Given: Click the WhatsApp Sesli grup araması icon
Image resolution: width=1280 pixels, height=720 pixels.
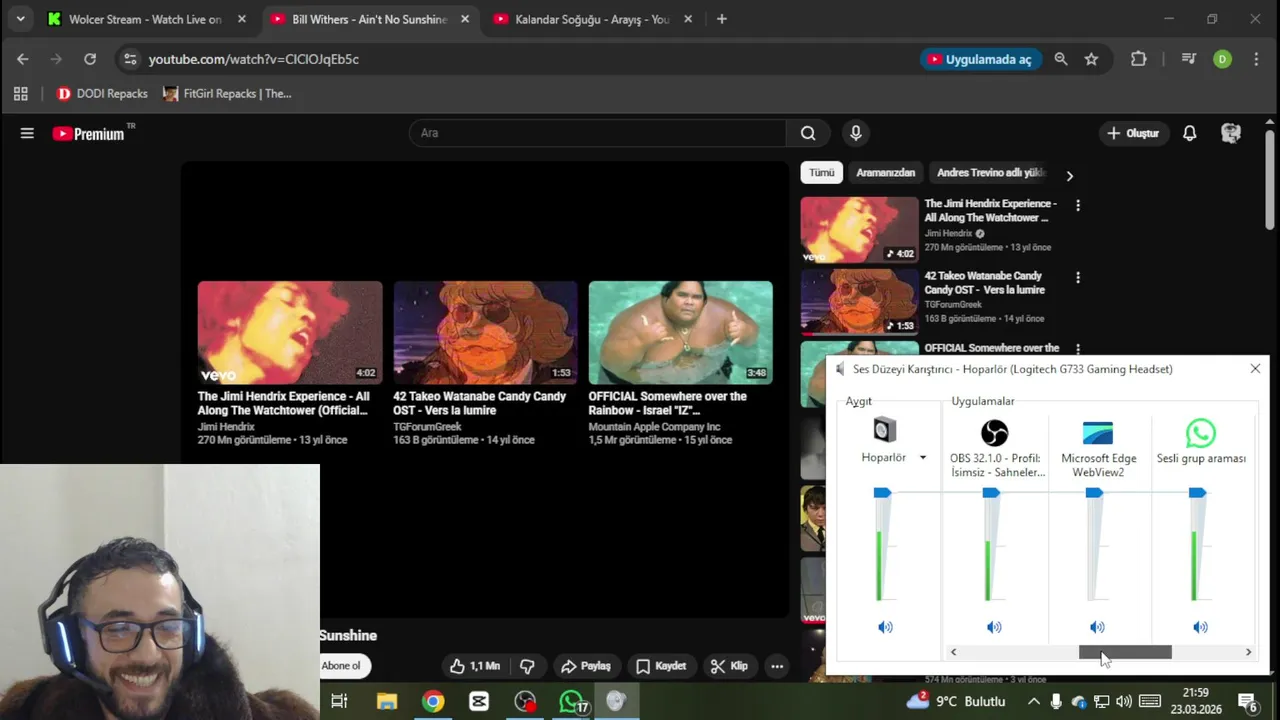Looking at the screenshot, I should [x=1200, y=432].
